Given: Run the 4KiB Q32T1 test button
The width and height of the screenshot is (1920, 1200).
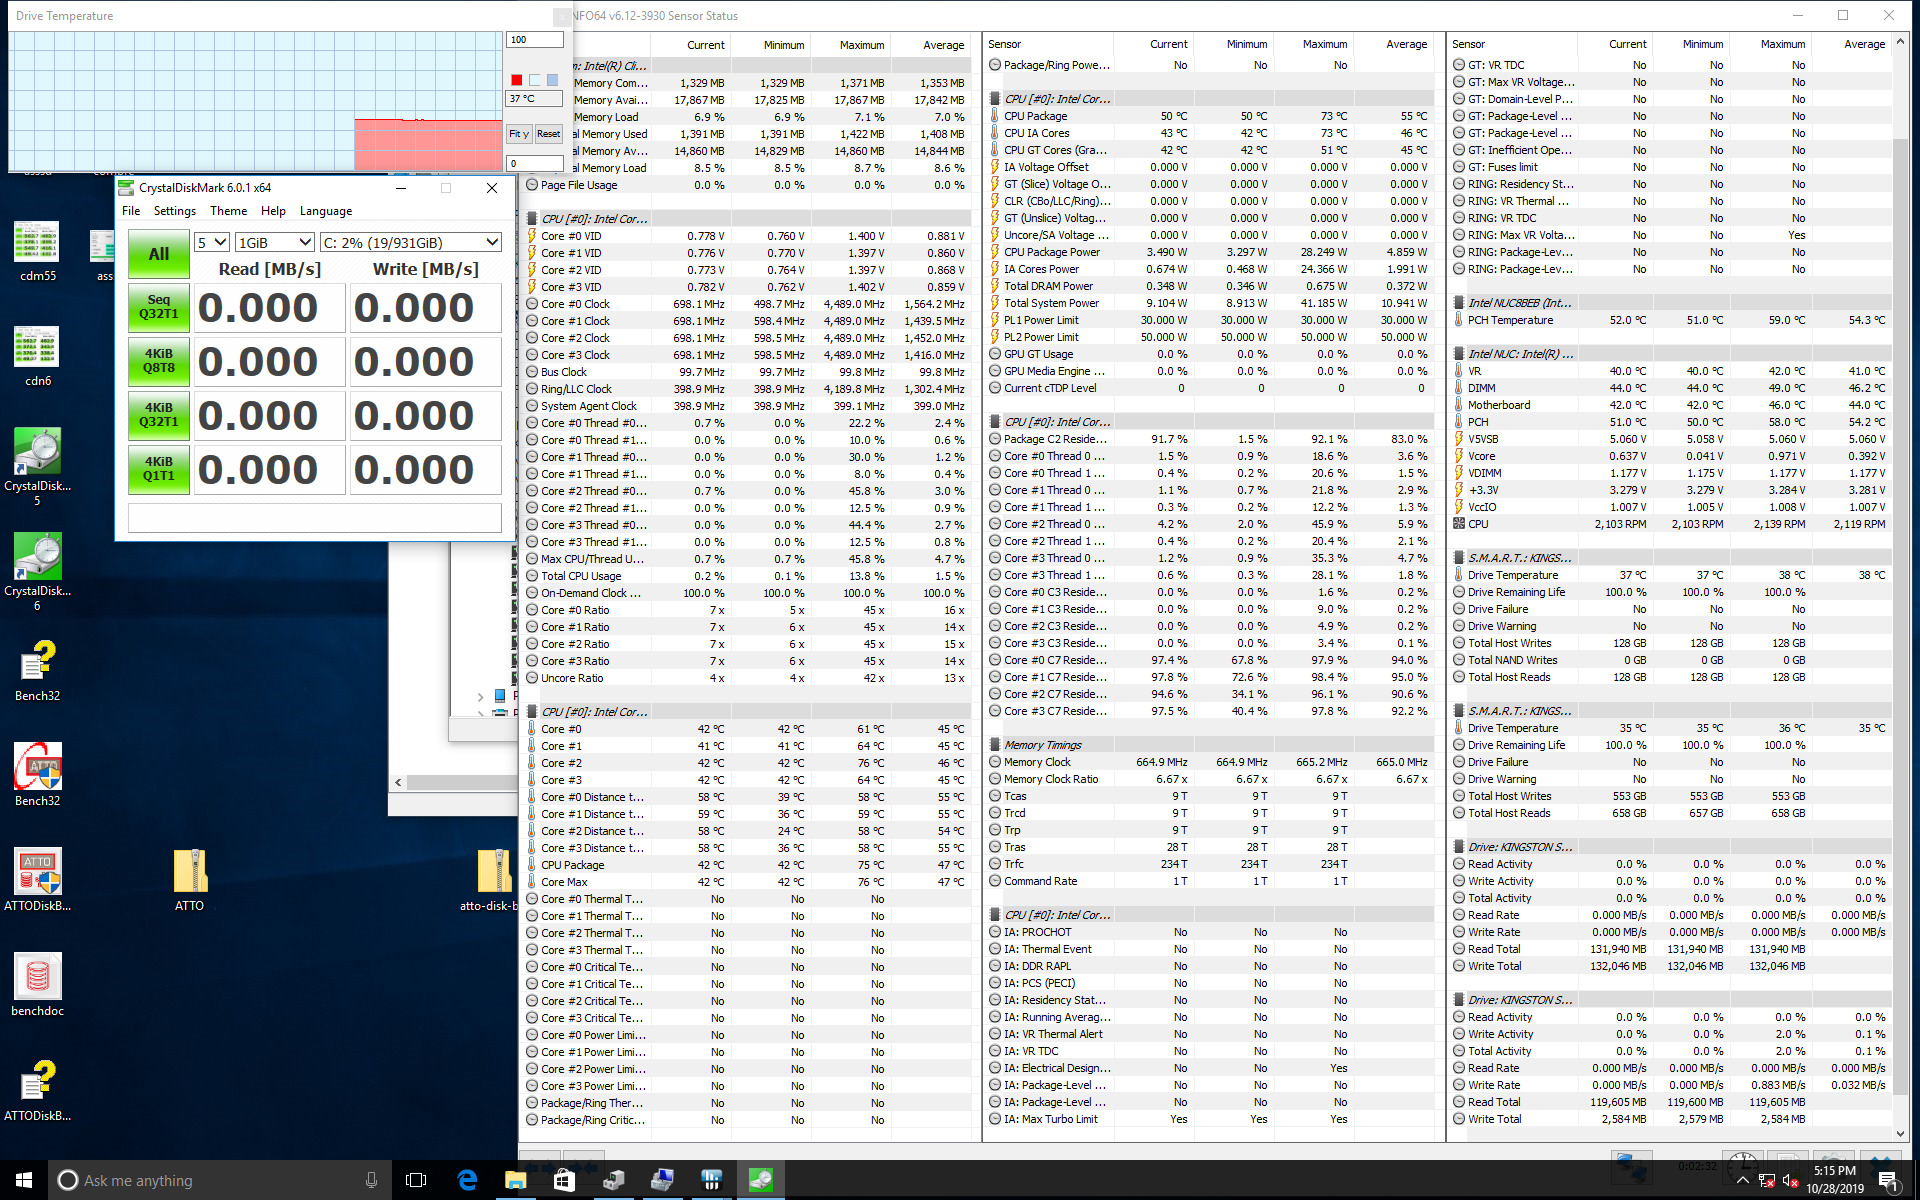Looking at the screenshot, I should coord(159,415).
